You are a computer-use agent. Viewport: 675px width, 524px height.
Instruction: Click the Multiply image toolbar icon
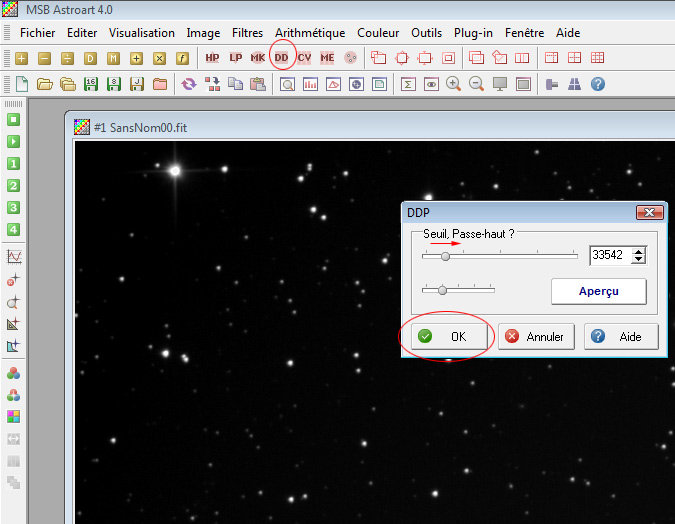[x=159, y=58]
